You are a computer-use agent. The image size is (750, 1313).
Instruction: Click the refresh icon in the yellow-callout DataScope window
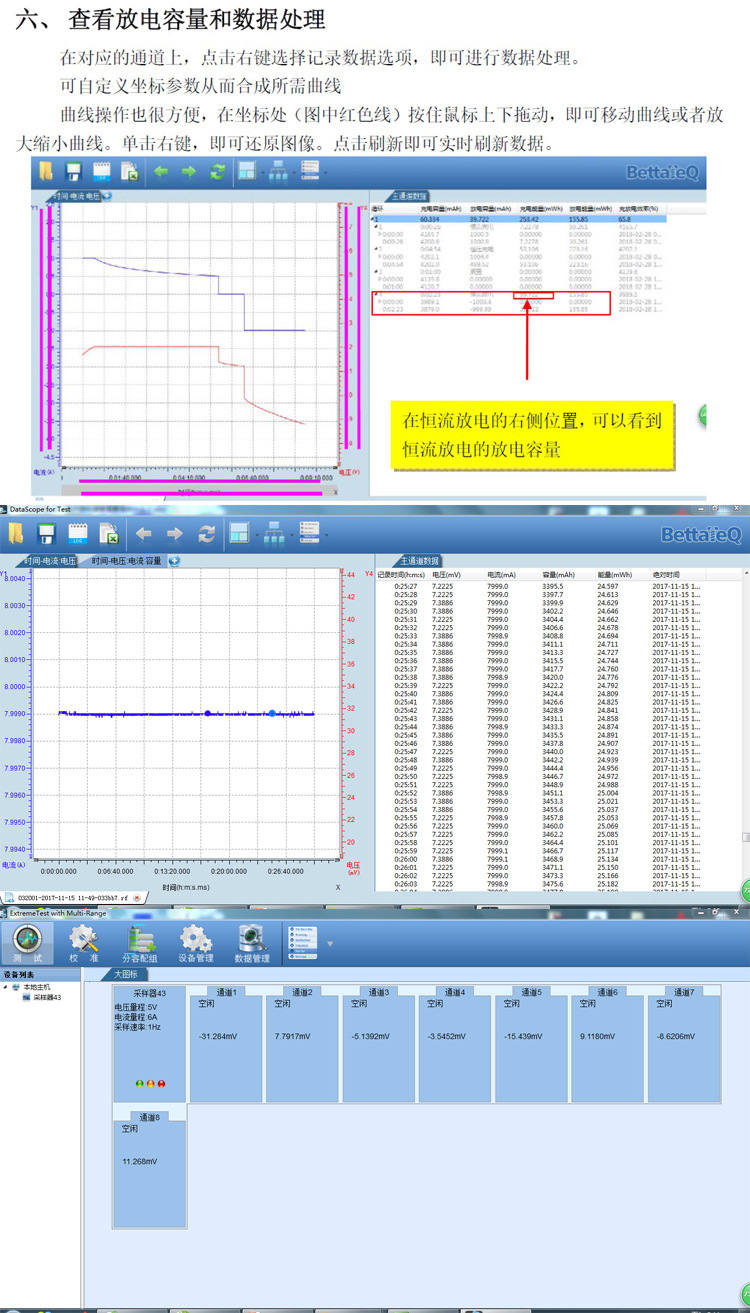point(216,171)
